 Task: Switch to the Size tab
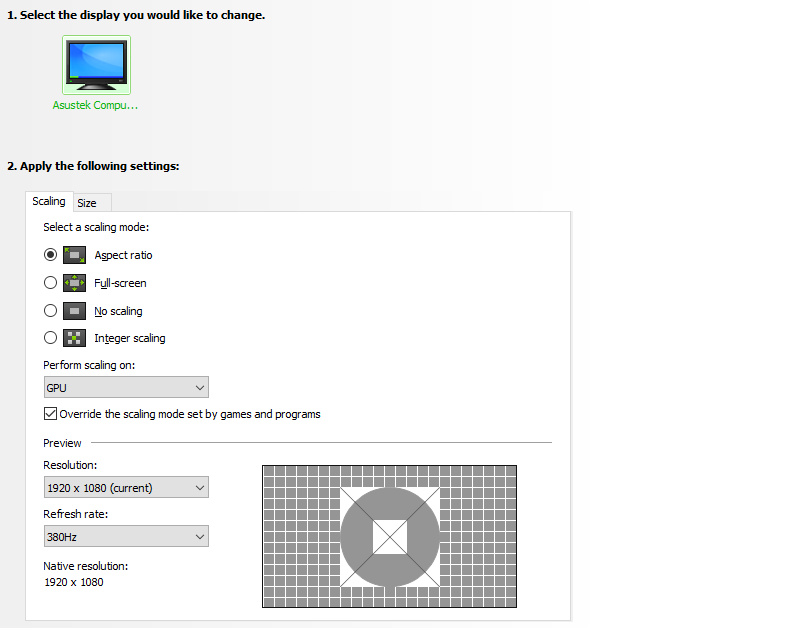pyautogui.click(x=87, y=203)
